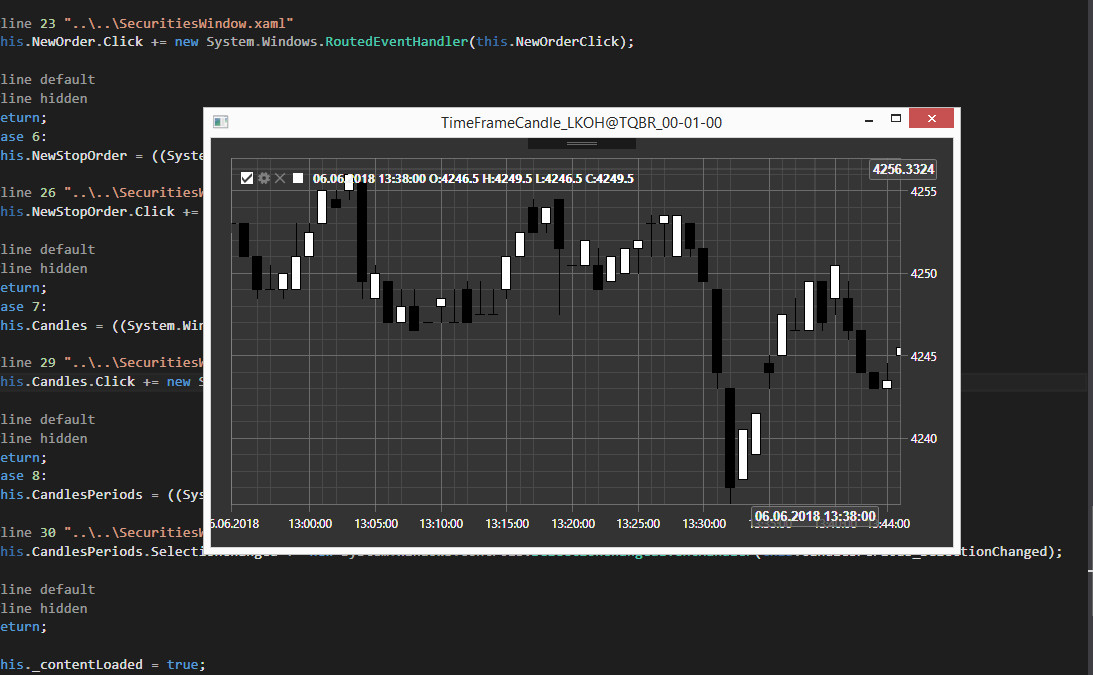Maximize the TimeFrameCandle chart window
The height and width of the screenshot is (675, 1093).
pos(896,119)
